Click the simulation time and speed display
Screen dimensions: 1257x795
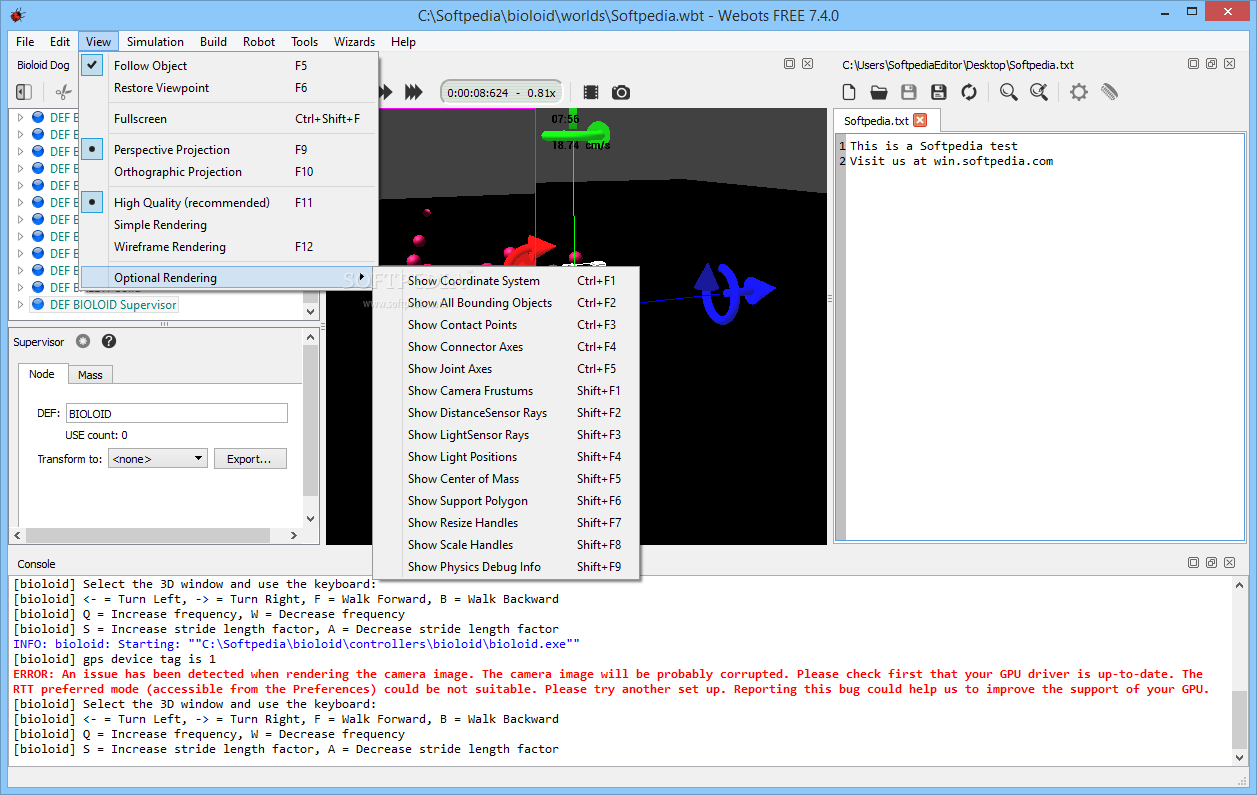[x=501, y=92]
